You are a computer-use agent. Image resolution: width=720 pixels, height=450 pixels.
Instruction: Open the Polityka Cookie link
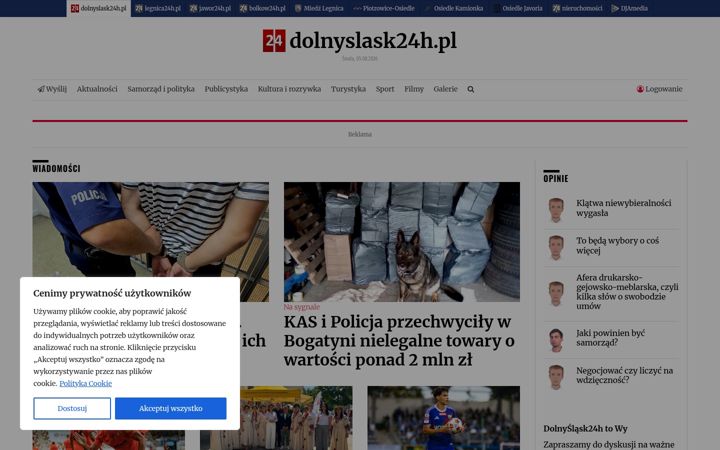coord(85,383)
